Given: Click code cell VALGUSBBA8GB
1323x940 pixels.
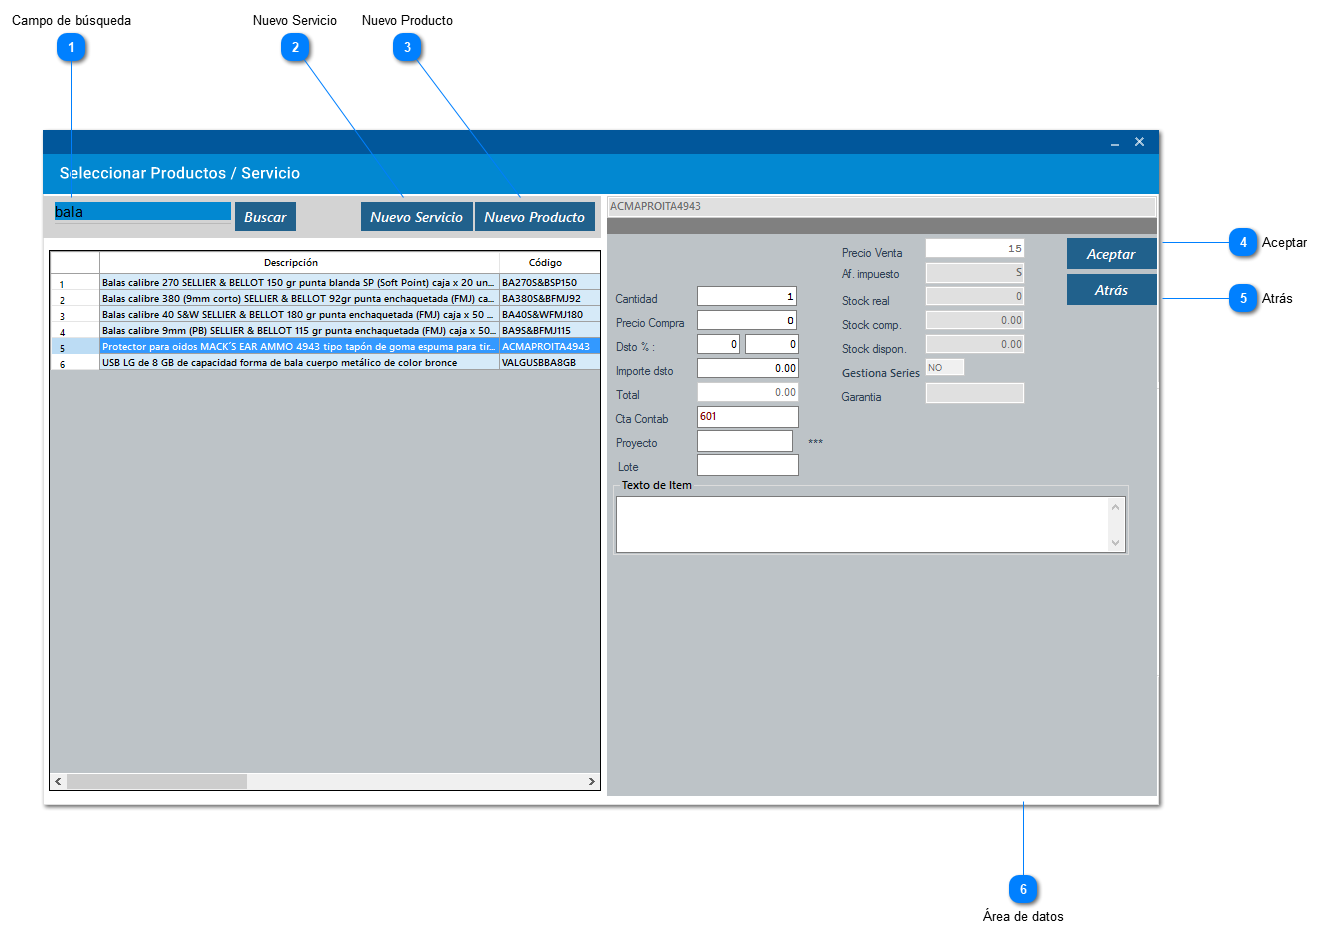Looking at the screenshot, I should tap(550, 362).
